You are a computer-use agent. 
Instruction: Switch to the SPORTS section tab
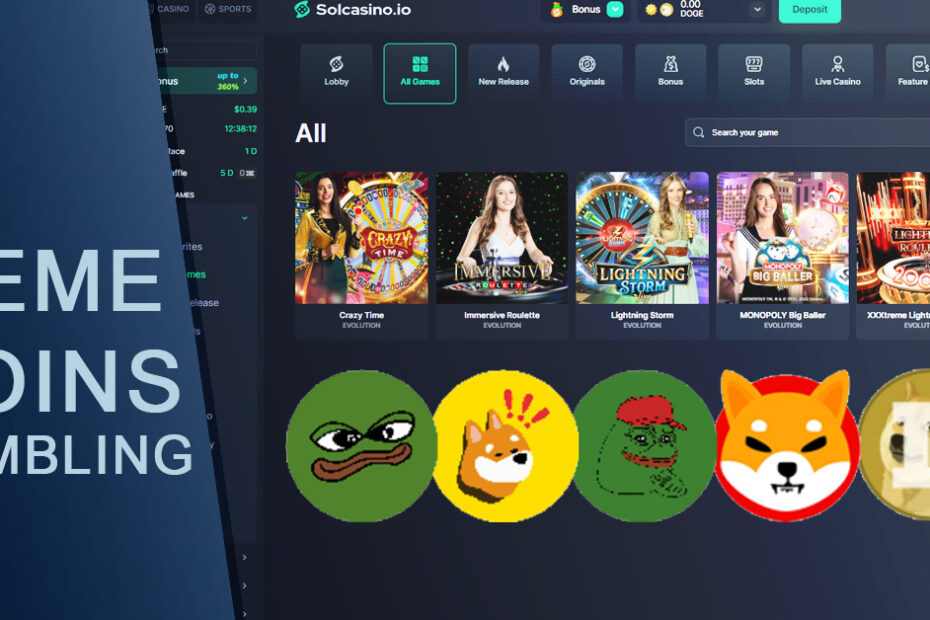point(228,9)
